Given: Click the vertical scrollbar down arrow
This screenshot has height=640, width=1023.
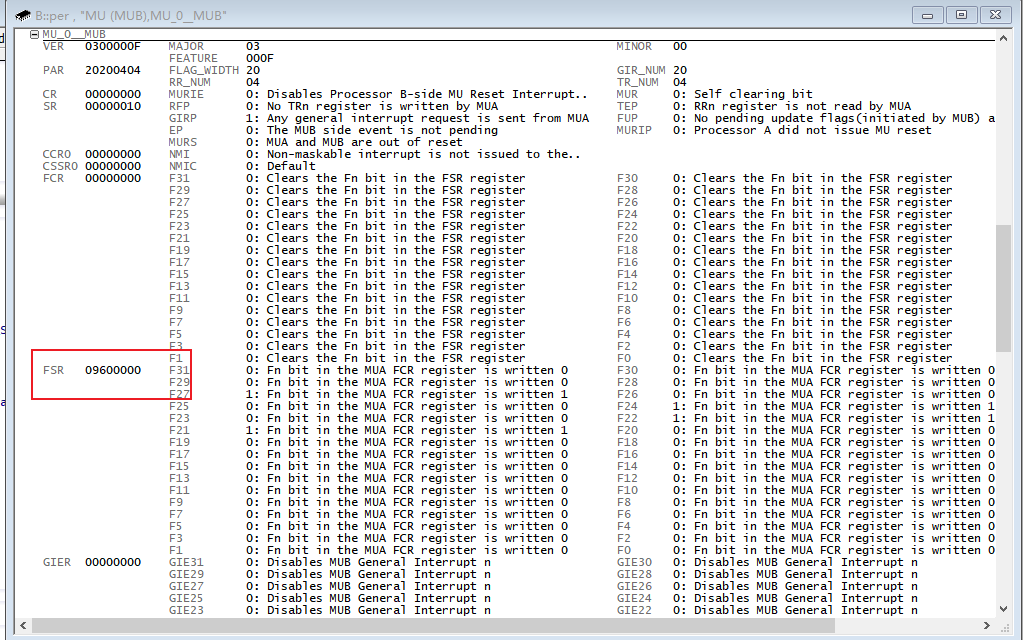Looking at the screenshot, I should coord(1003,609).
